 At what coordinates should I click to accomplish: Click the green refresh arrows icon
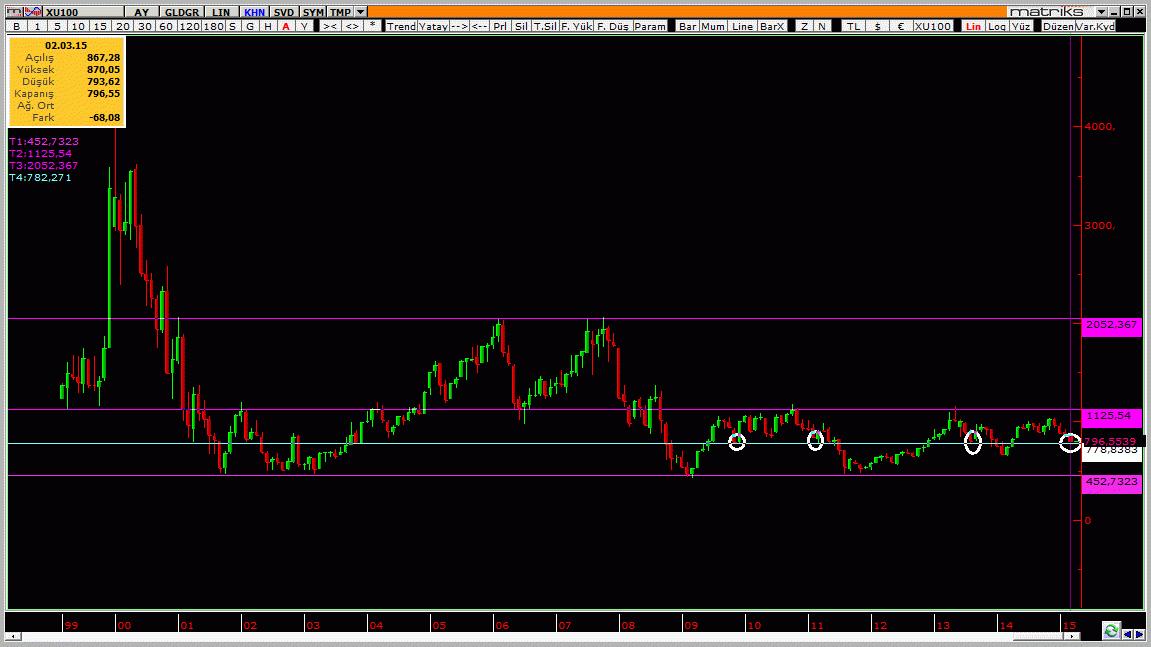1111,631
